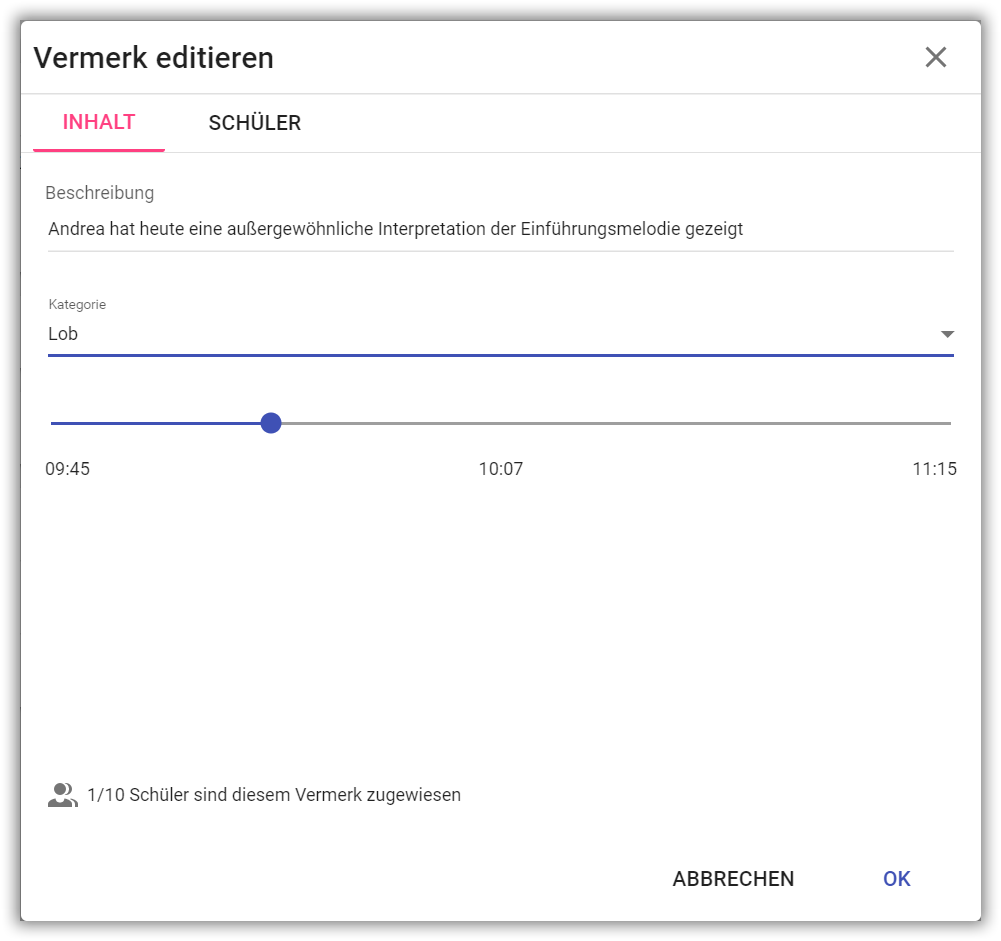Click the 09:45 start time label
The height and width of the screenshot is (941, 1001).
[x=68, y=469]
